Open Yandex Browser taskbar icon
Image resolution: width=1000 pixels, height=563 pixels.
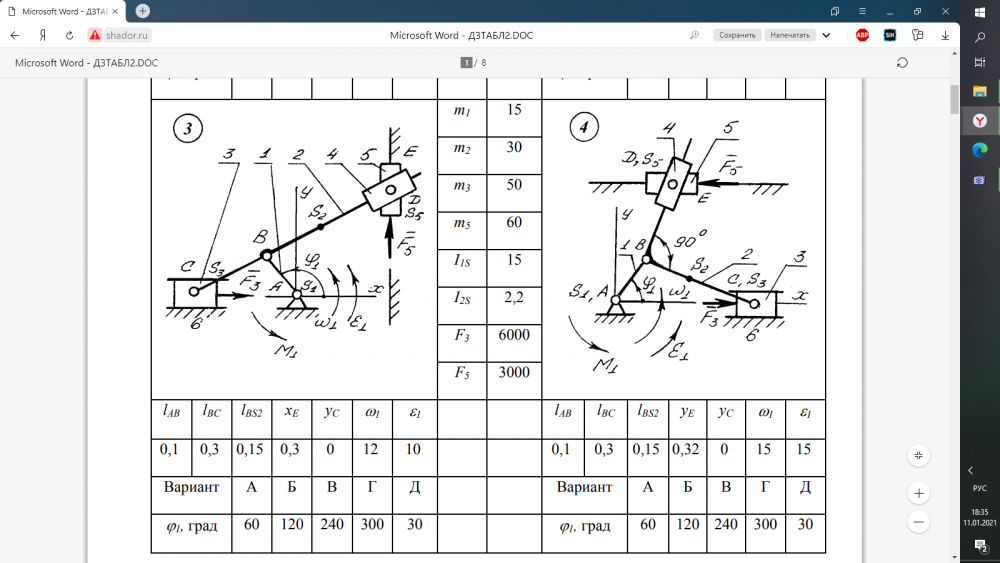click(980, 121)
